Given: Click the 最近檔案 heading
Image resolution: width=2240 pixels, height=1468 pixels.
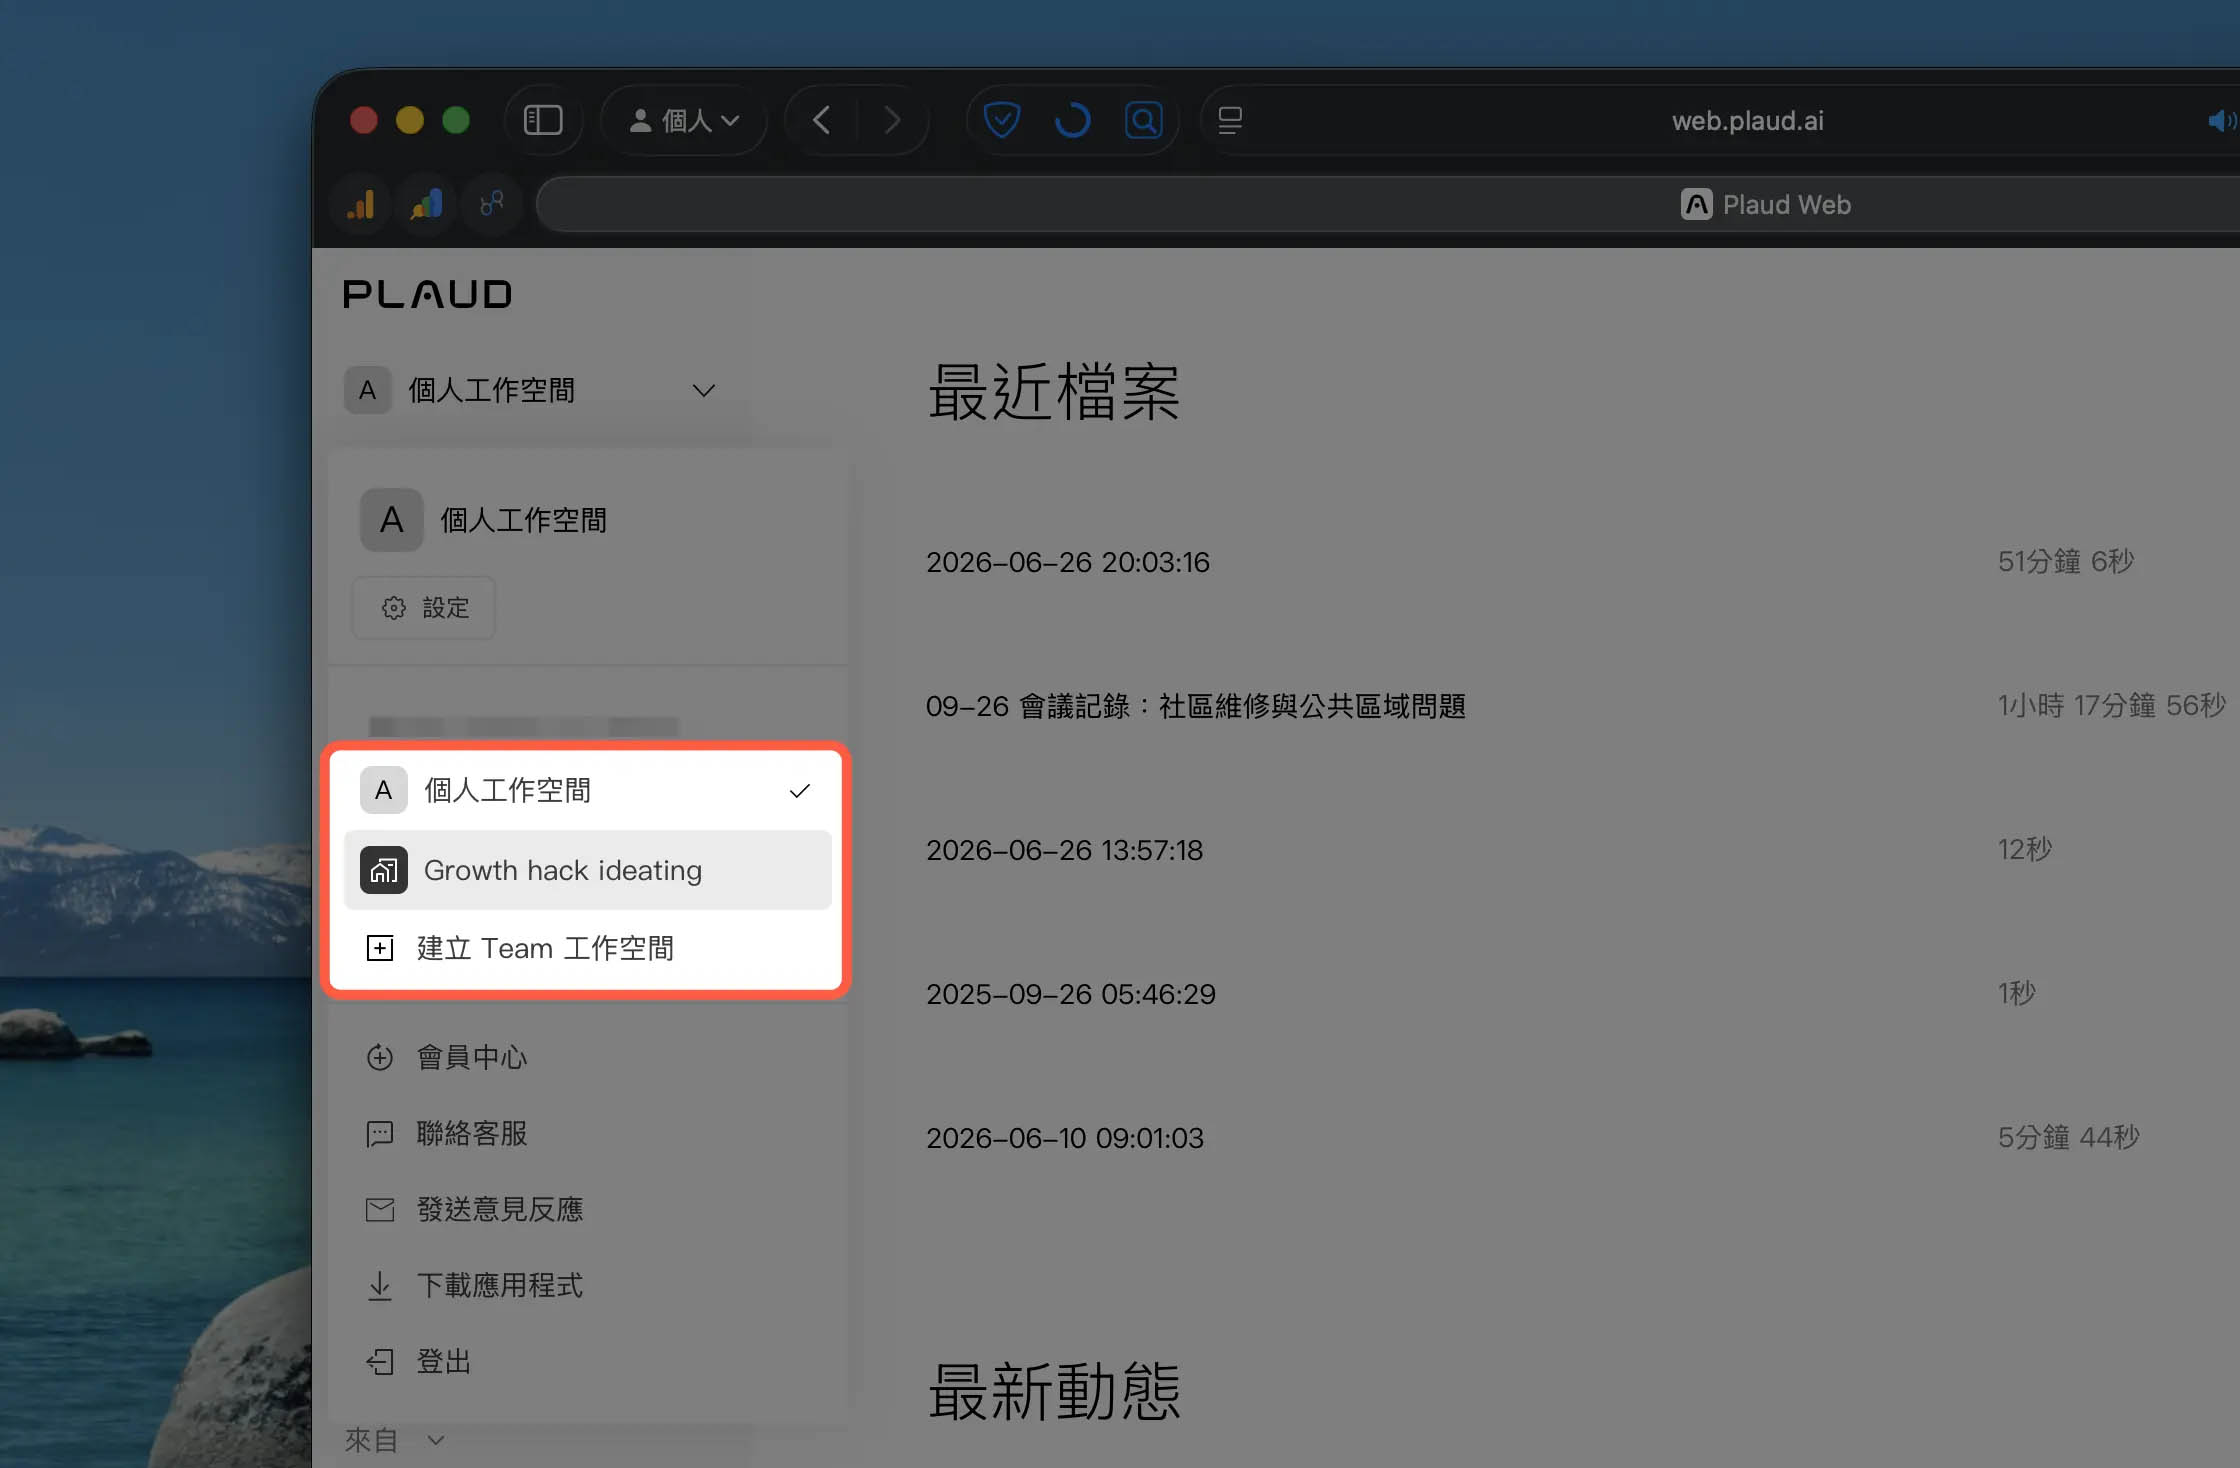Looking at the screenshot, I should click(x=1054, y=392).
